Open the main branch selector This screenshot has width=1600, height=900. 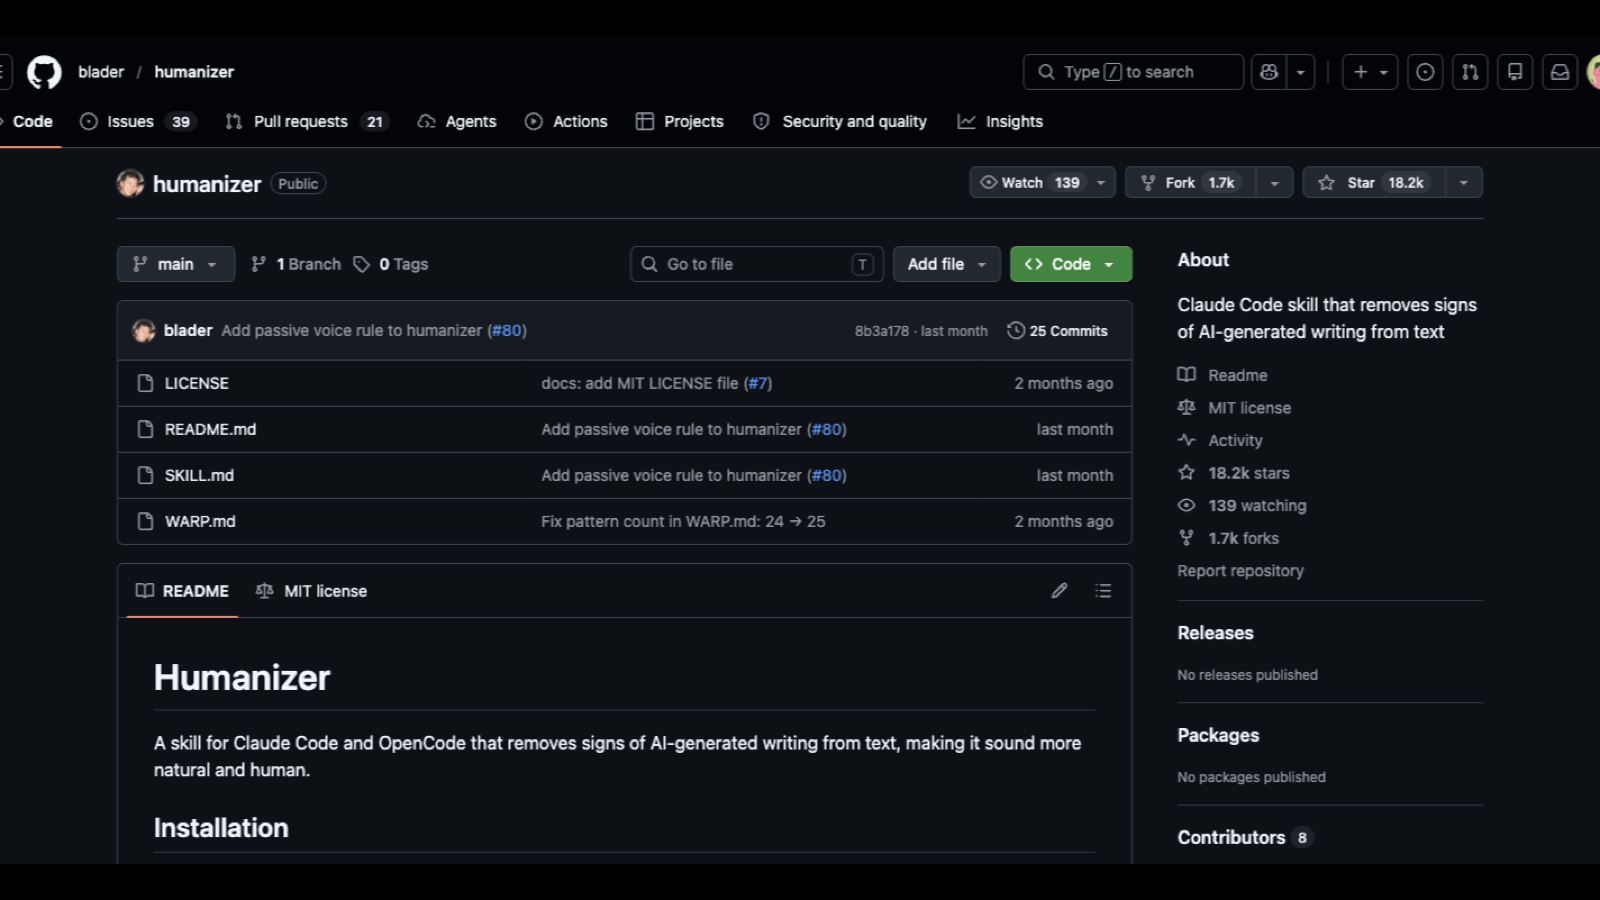coord(176,264)
